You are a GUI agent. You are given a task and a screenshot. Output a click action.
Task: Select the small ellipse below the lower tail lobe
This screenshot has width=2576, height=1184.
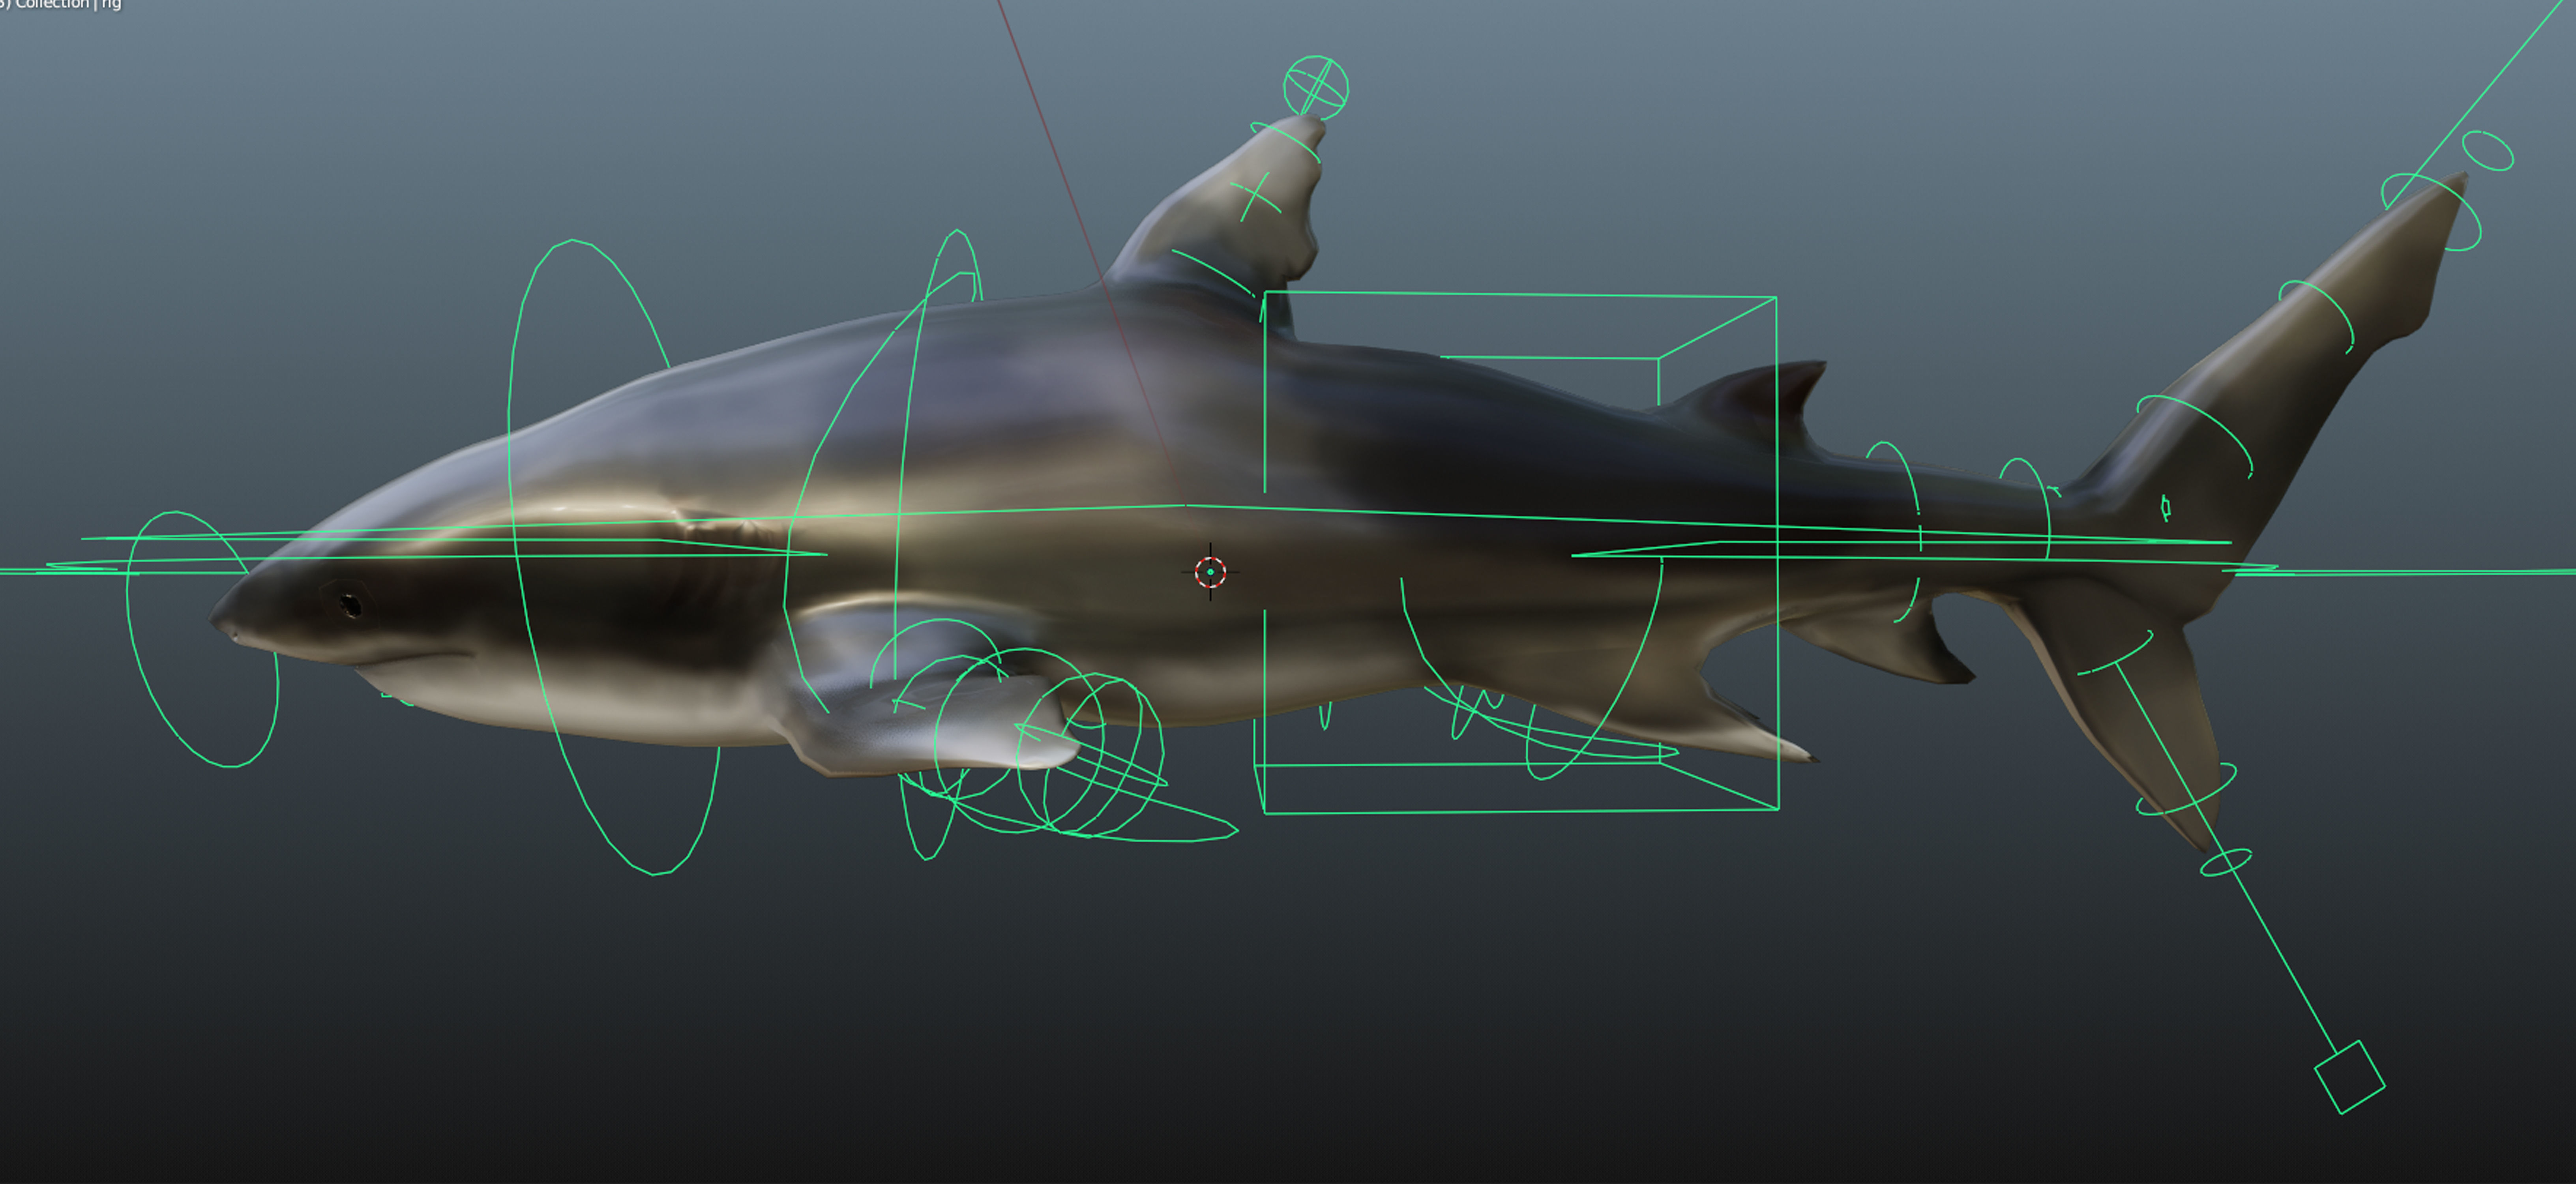coord(2226,862)
